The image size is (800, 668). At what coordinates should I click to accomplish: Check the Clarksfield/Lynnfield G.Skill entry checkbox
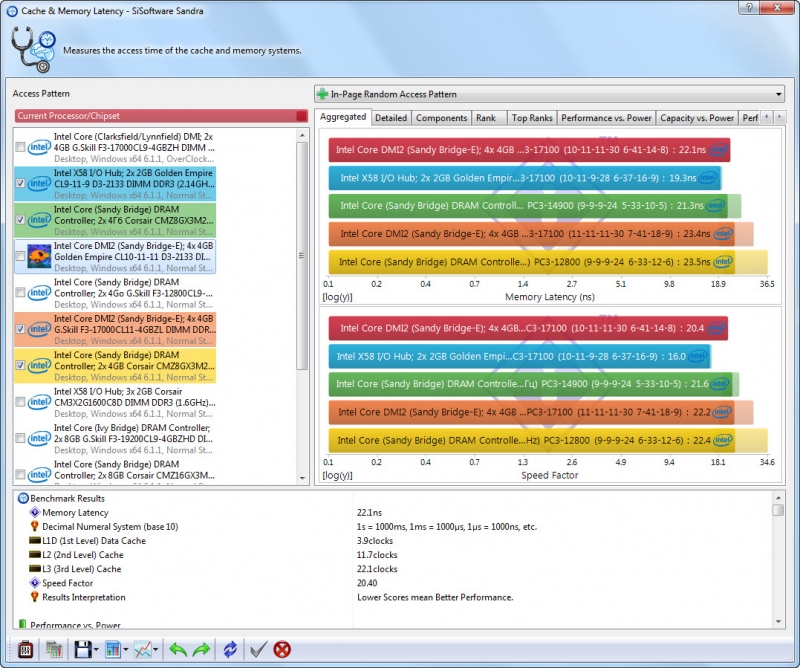tap(20, 147)
